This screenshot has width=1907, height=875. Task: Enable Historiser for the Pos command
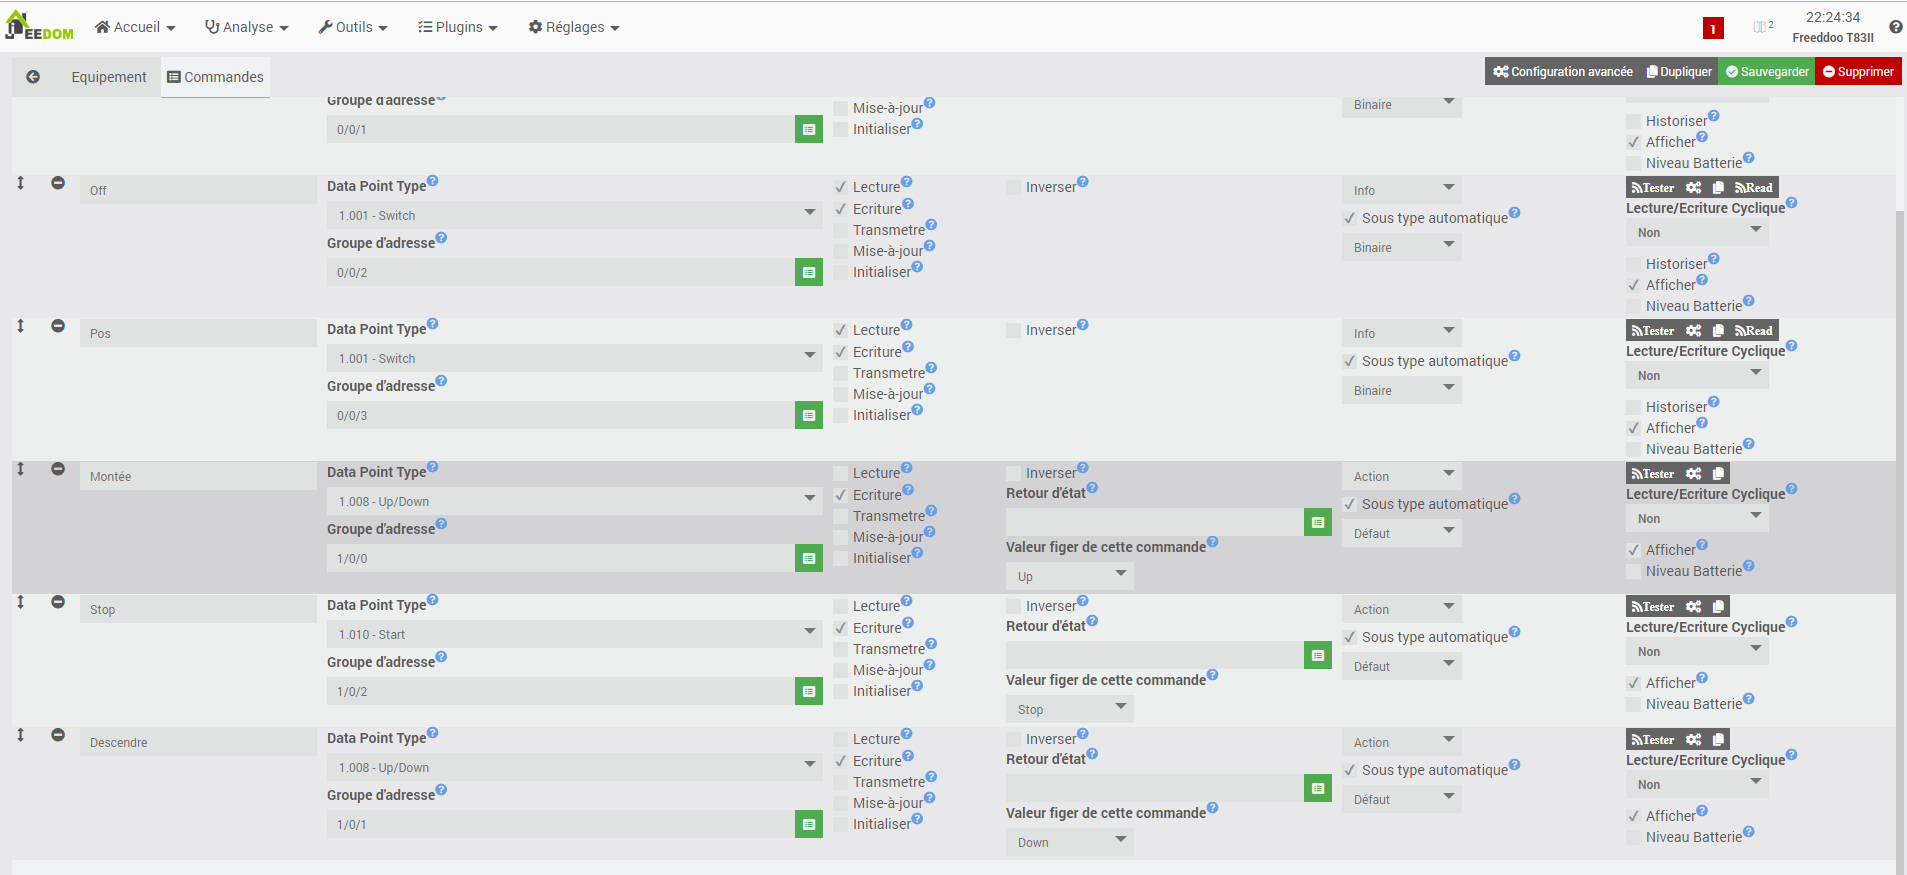click(1634, 407)
